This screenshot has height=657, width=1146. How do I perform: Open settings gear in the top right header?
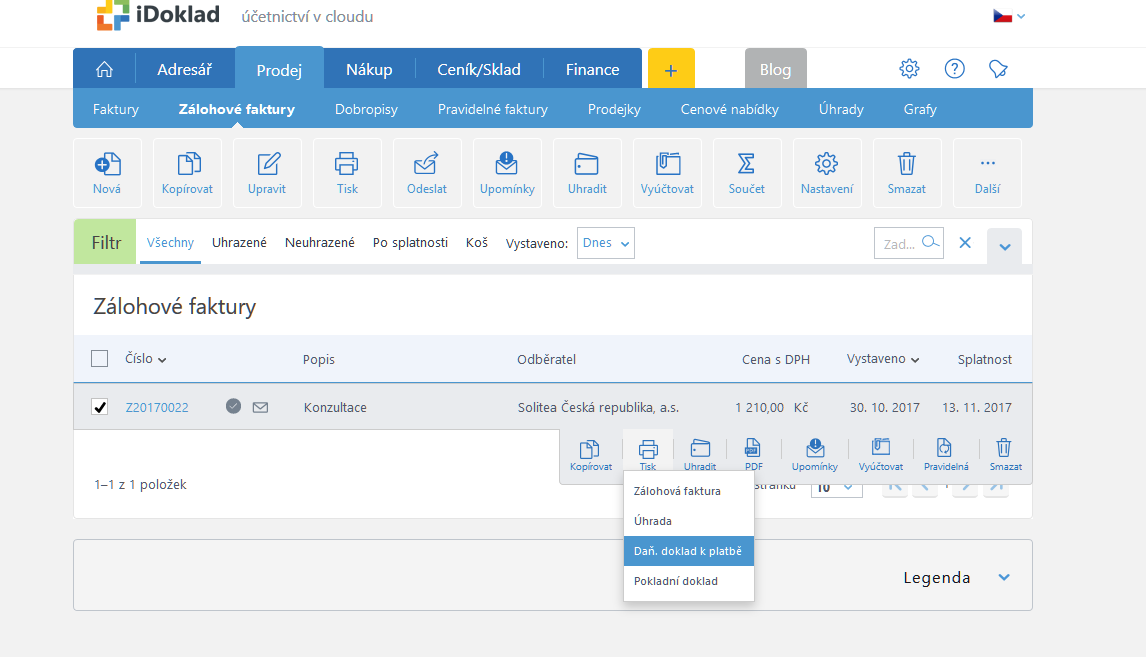[909, 69]
